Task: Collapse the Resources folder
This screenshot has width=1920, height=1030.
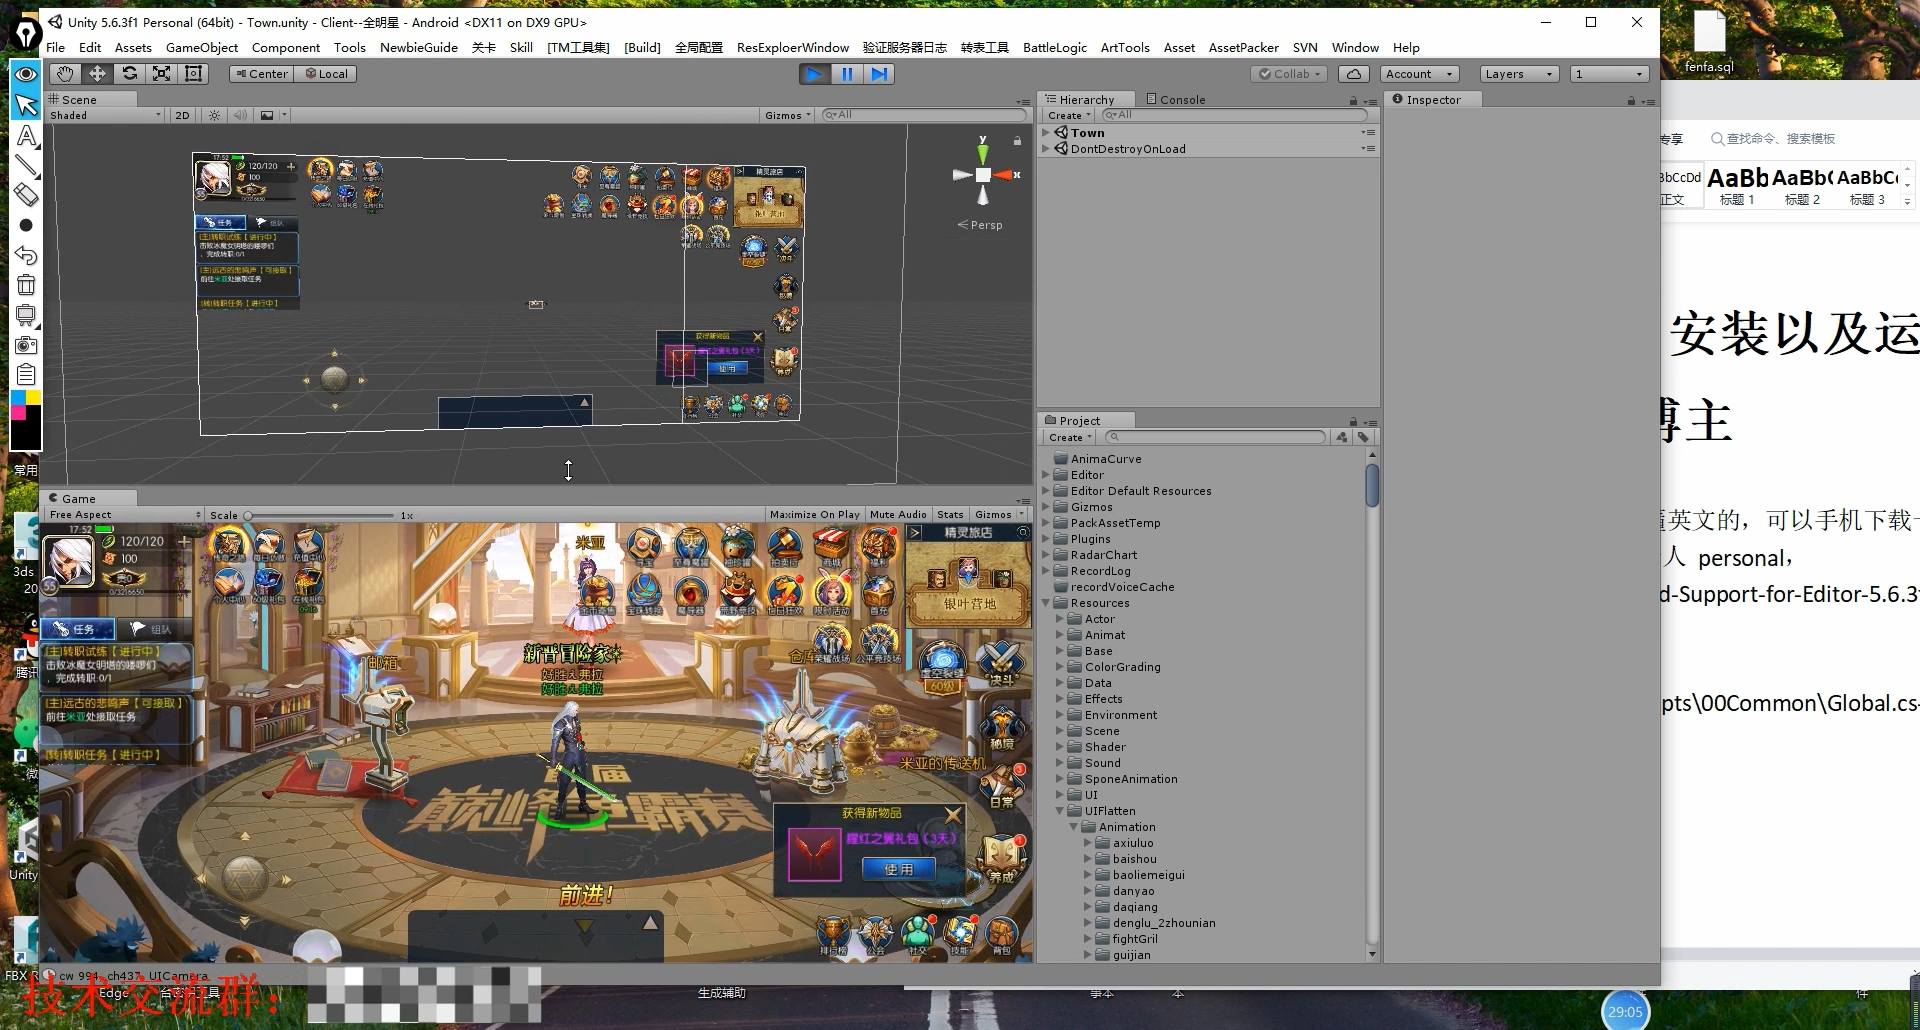Action: pos(1047,603)
